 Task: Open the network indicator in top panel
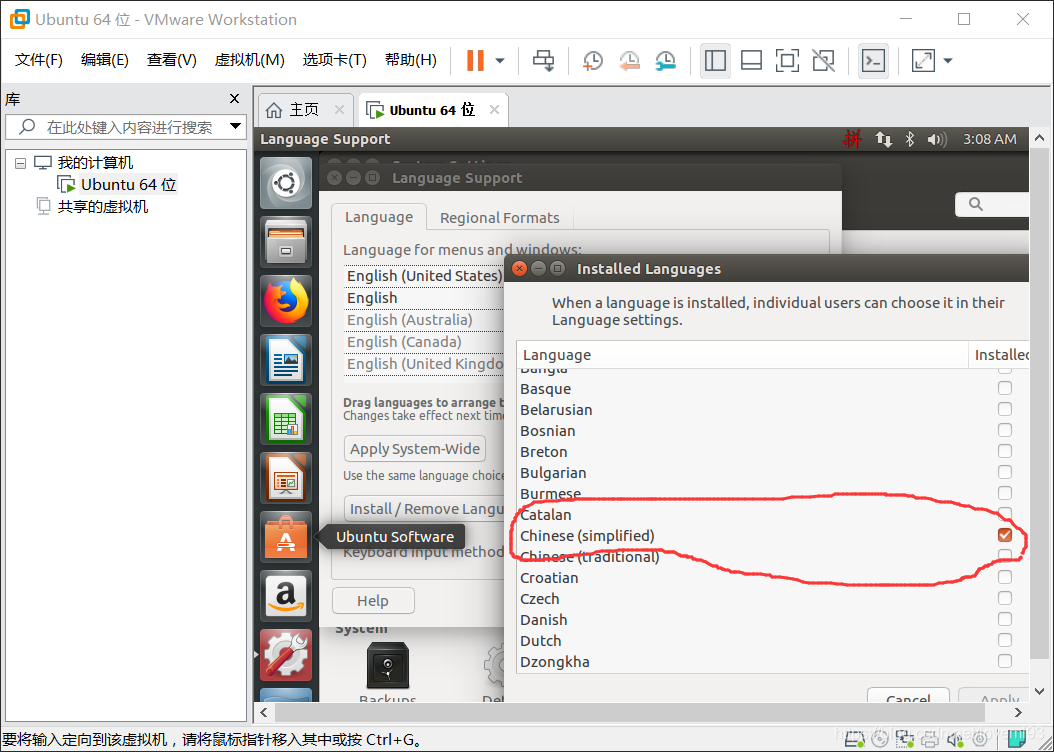pyautogui.click(x=883, y=139)
